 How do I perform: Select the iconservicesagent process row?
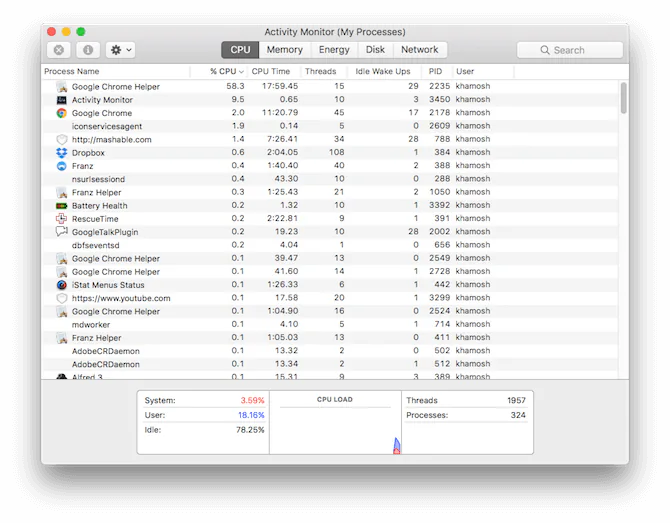coord(330,126)
